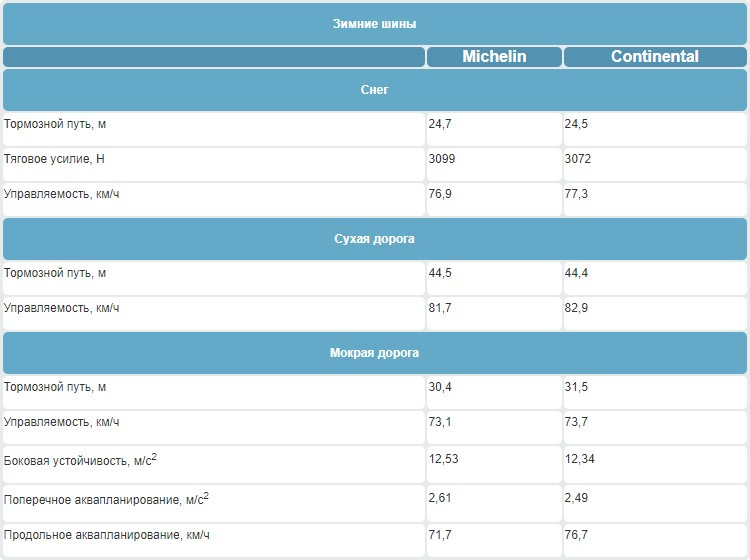Click Michelin traction value 3099
Image resolution: width=750 pixels, height=560 pixels.
(442, 159)
